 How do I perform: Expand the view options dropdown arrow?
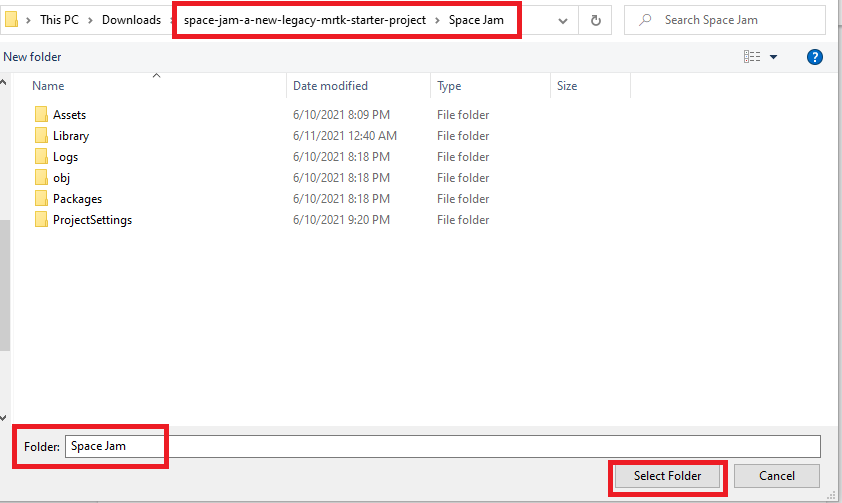click(773, 57)
